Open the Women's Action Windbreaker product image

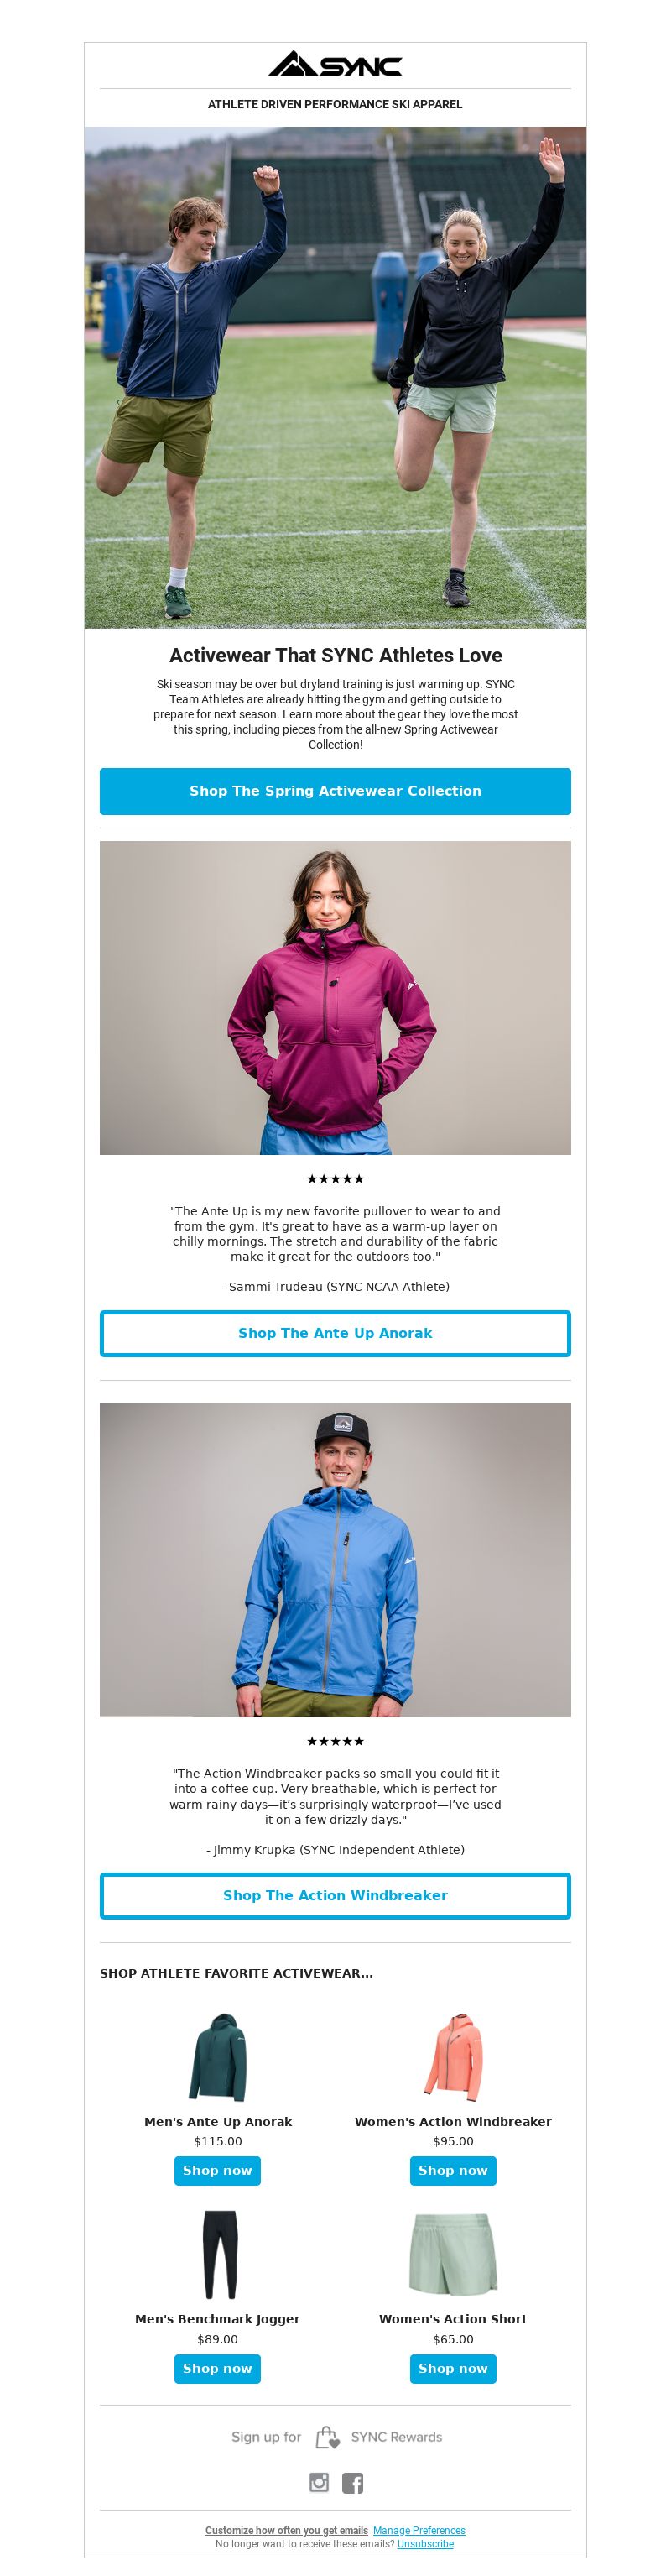(x=453, y=2057)
